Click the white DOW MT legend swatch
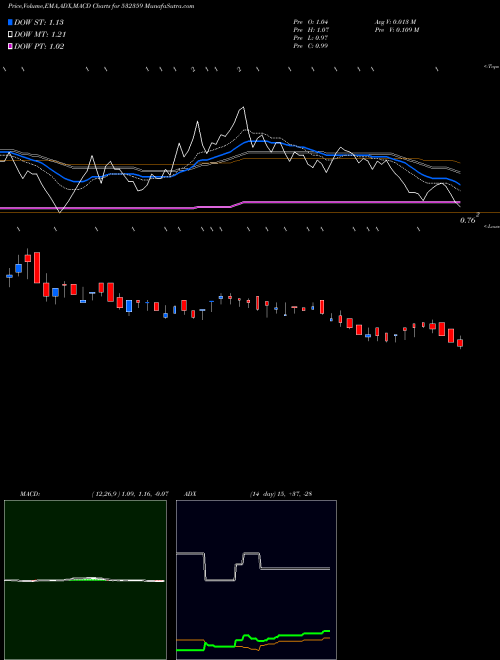Screen dimensions: 500x660 (11, 35)
